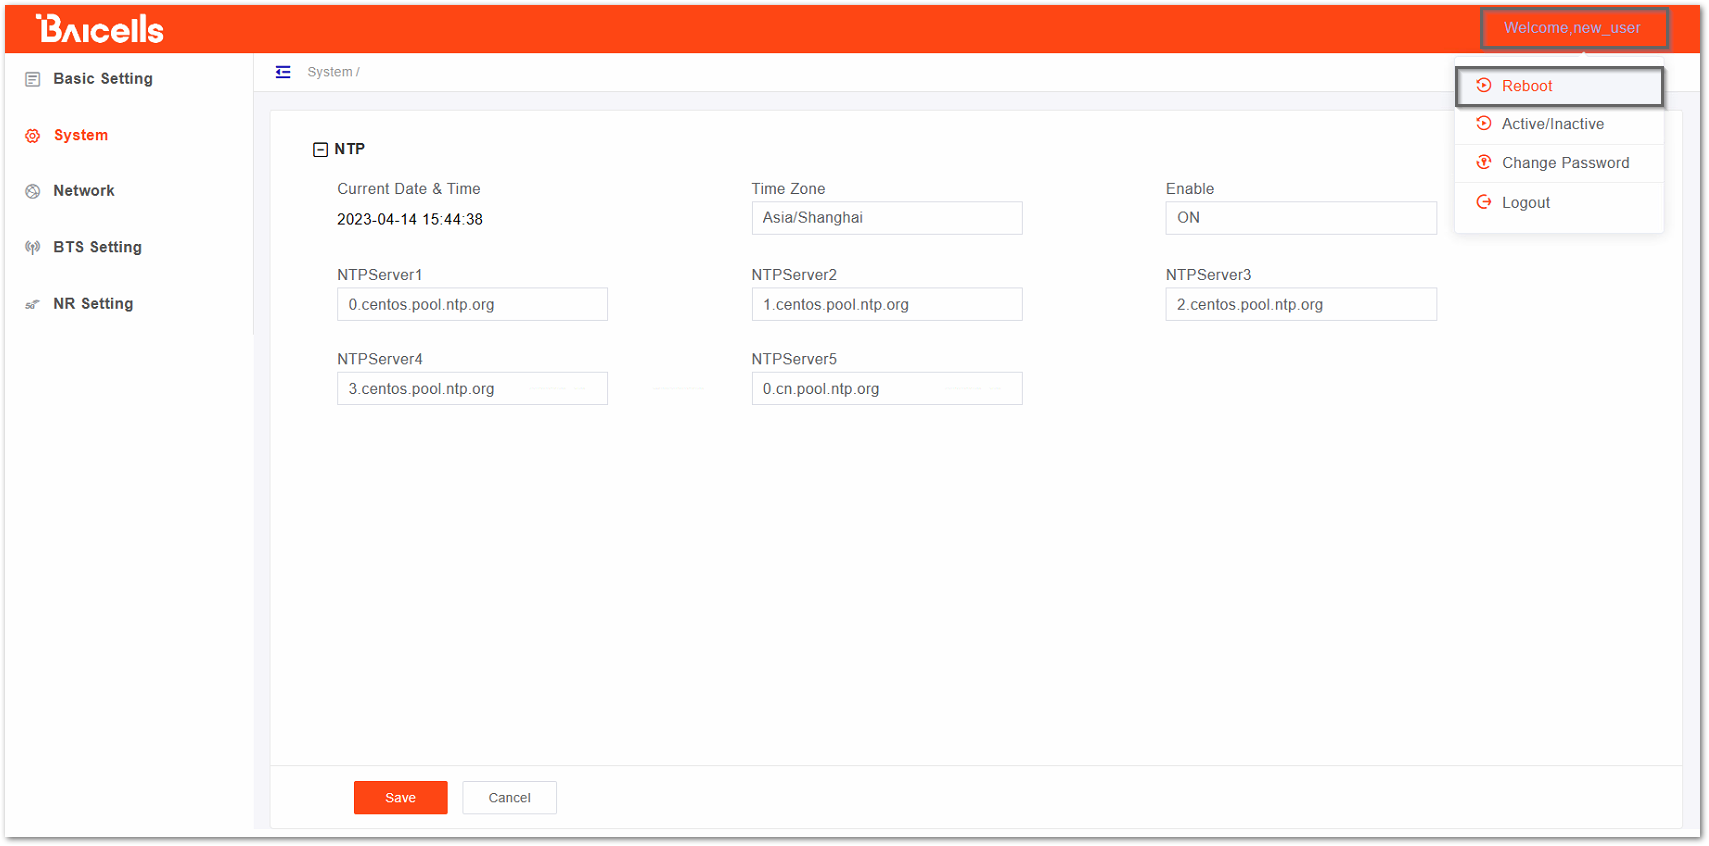Click the Network globe icon
The width and height of the screenshot is (1709, 846).
click(x=33, y=191)
